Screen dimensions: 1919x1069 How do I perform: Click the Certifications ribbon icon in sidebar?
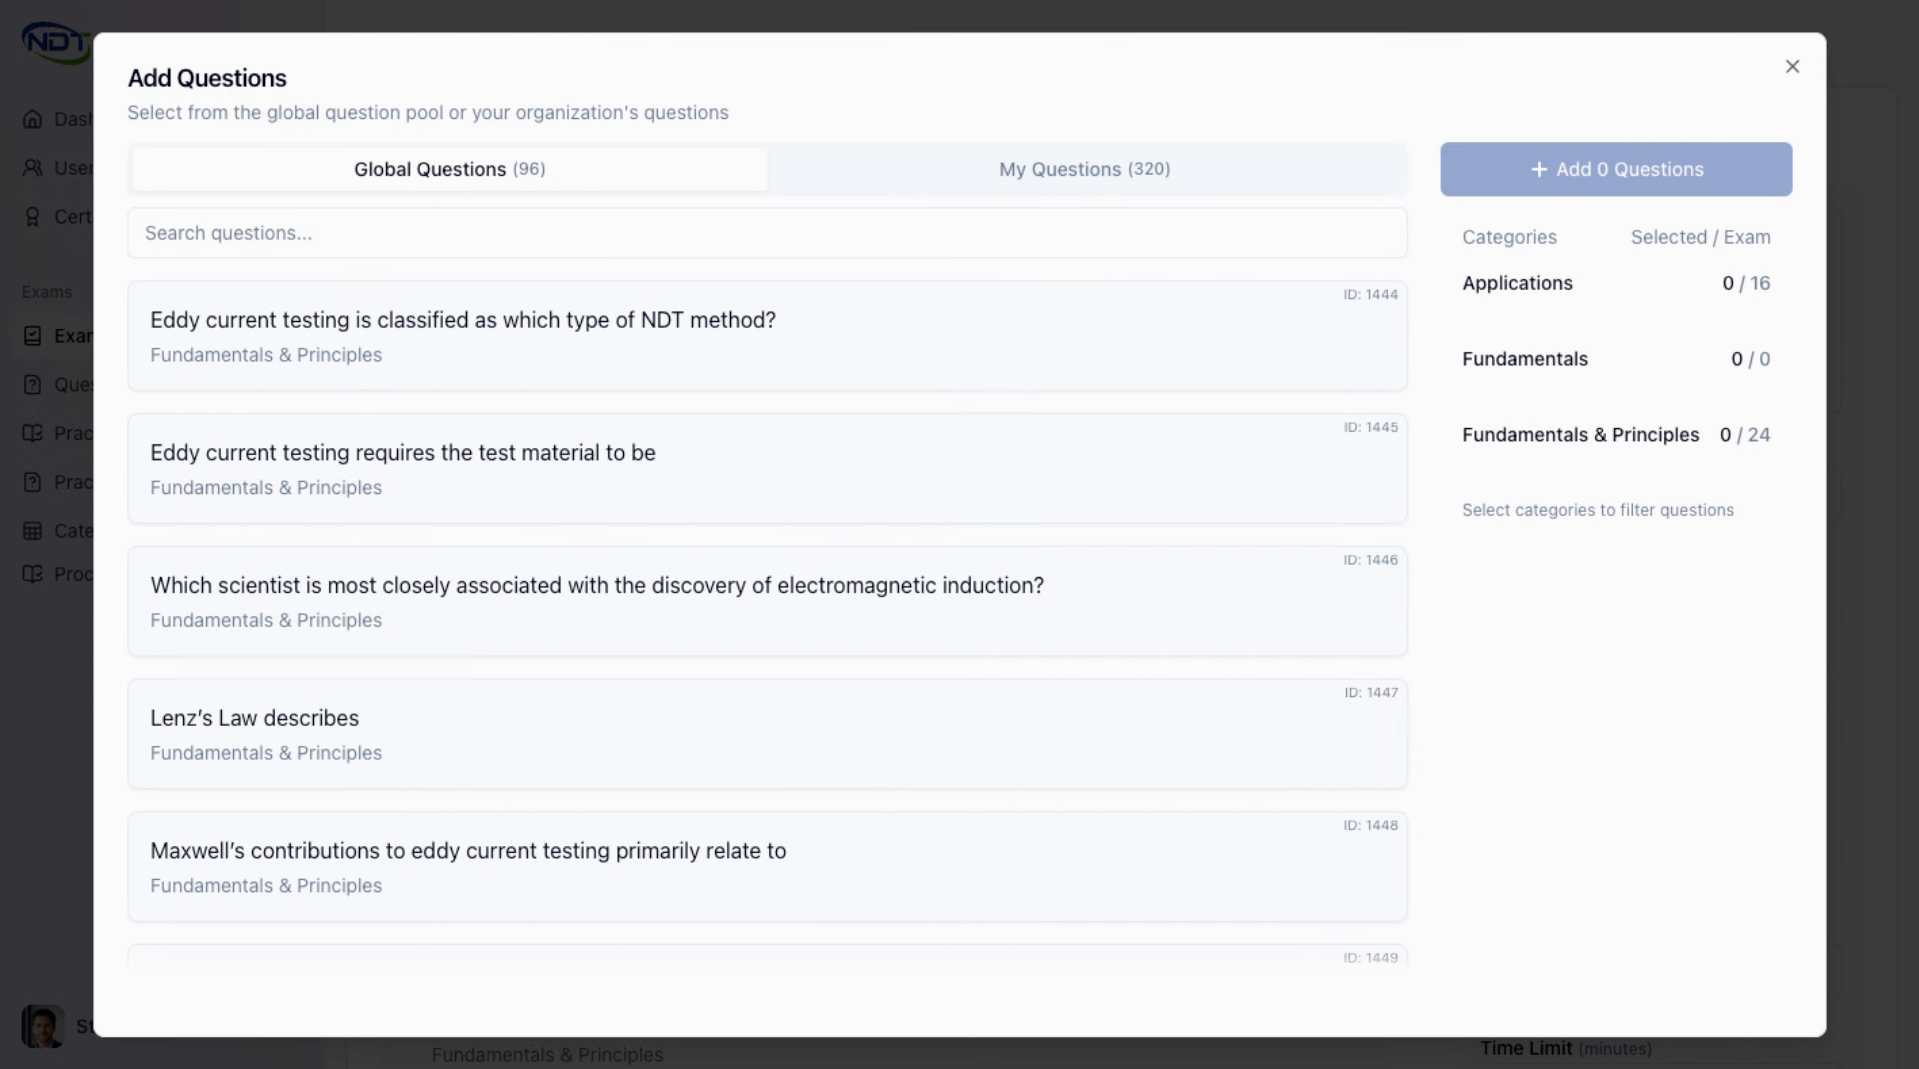(33, 217)
